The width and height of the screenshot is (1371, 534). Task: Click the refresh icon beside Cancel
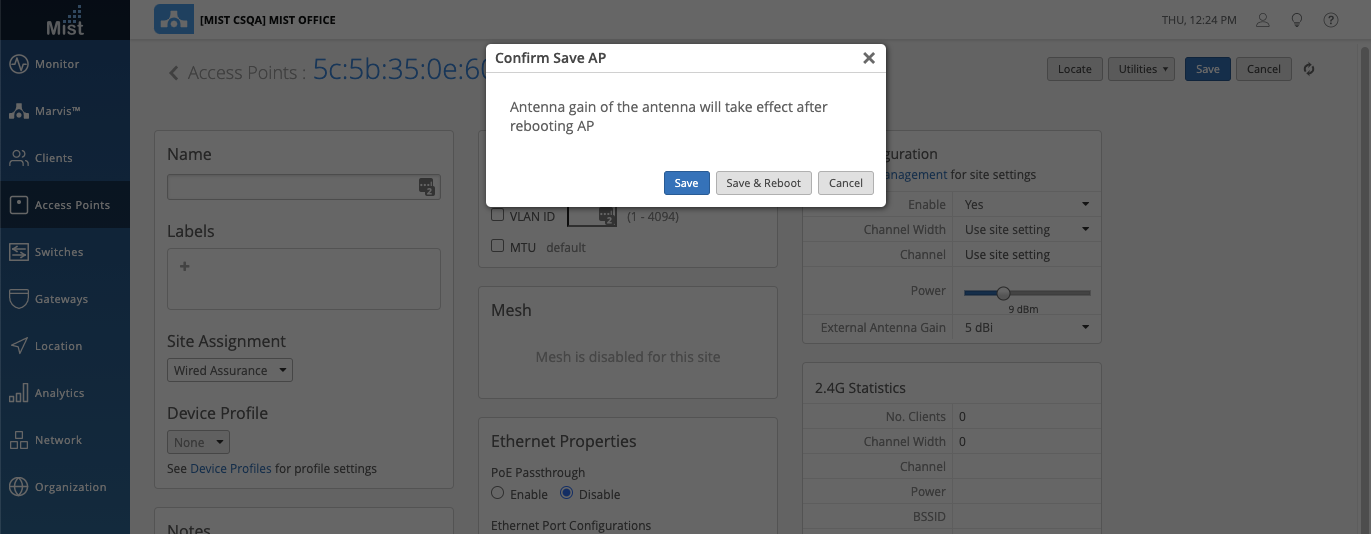[1308, 69]
